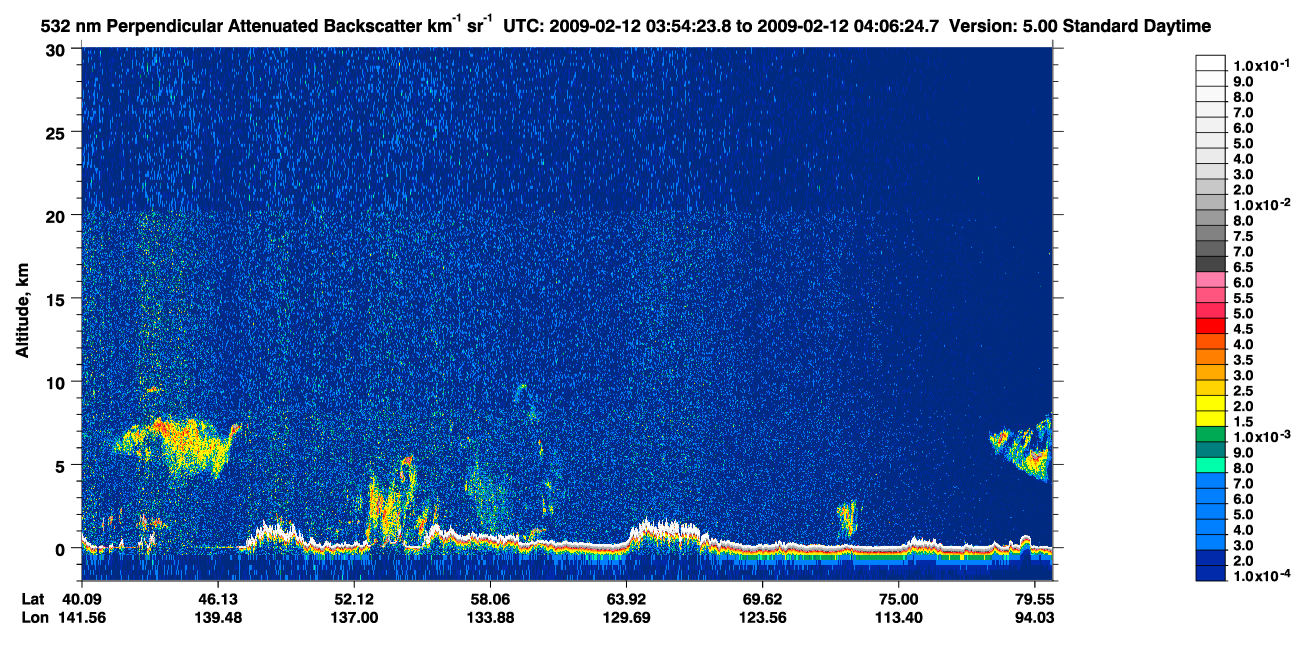This screenshot has width=1300, height=667.
Task: Select latitude value 46.13
Action: click(x=218, y=598)
